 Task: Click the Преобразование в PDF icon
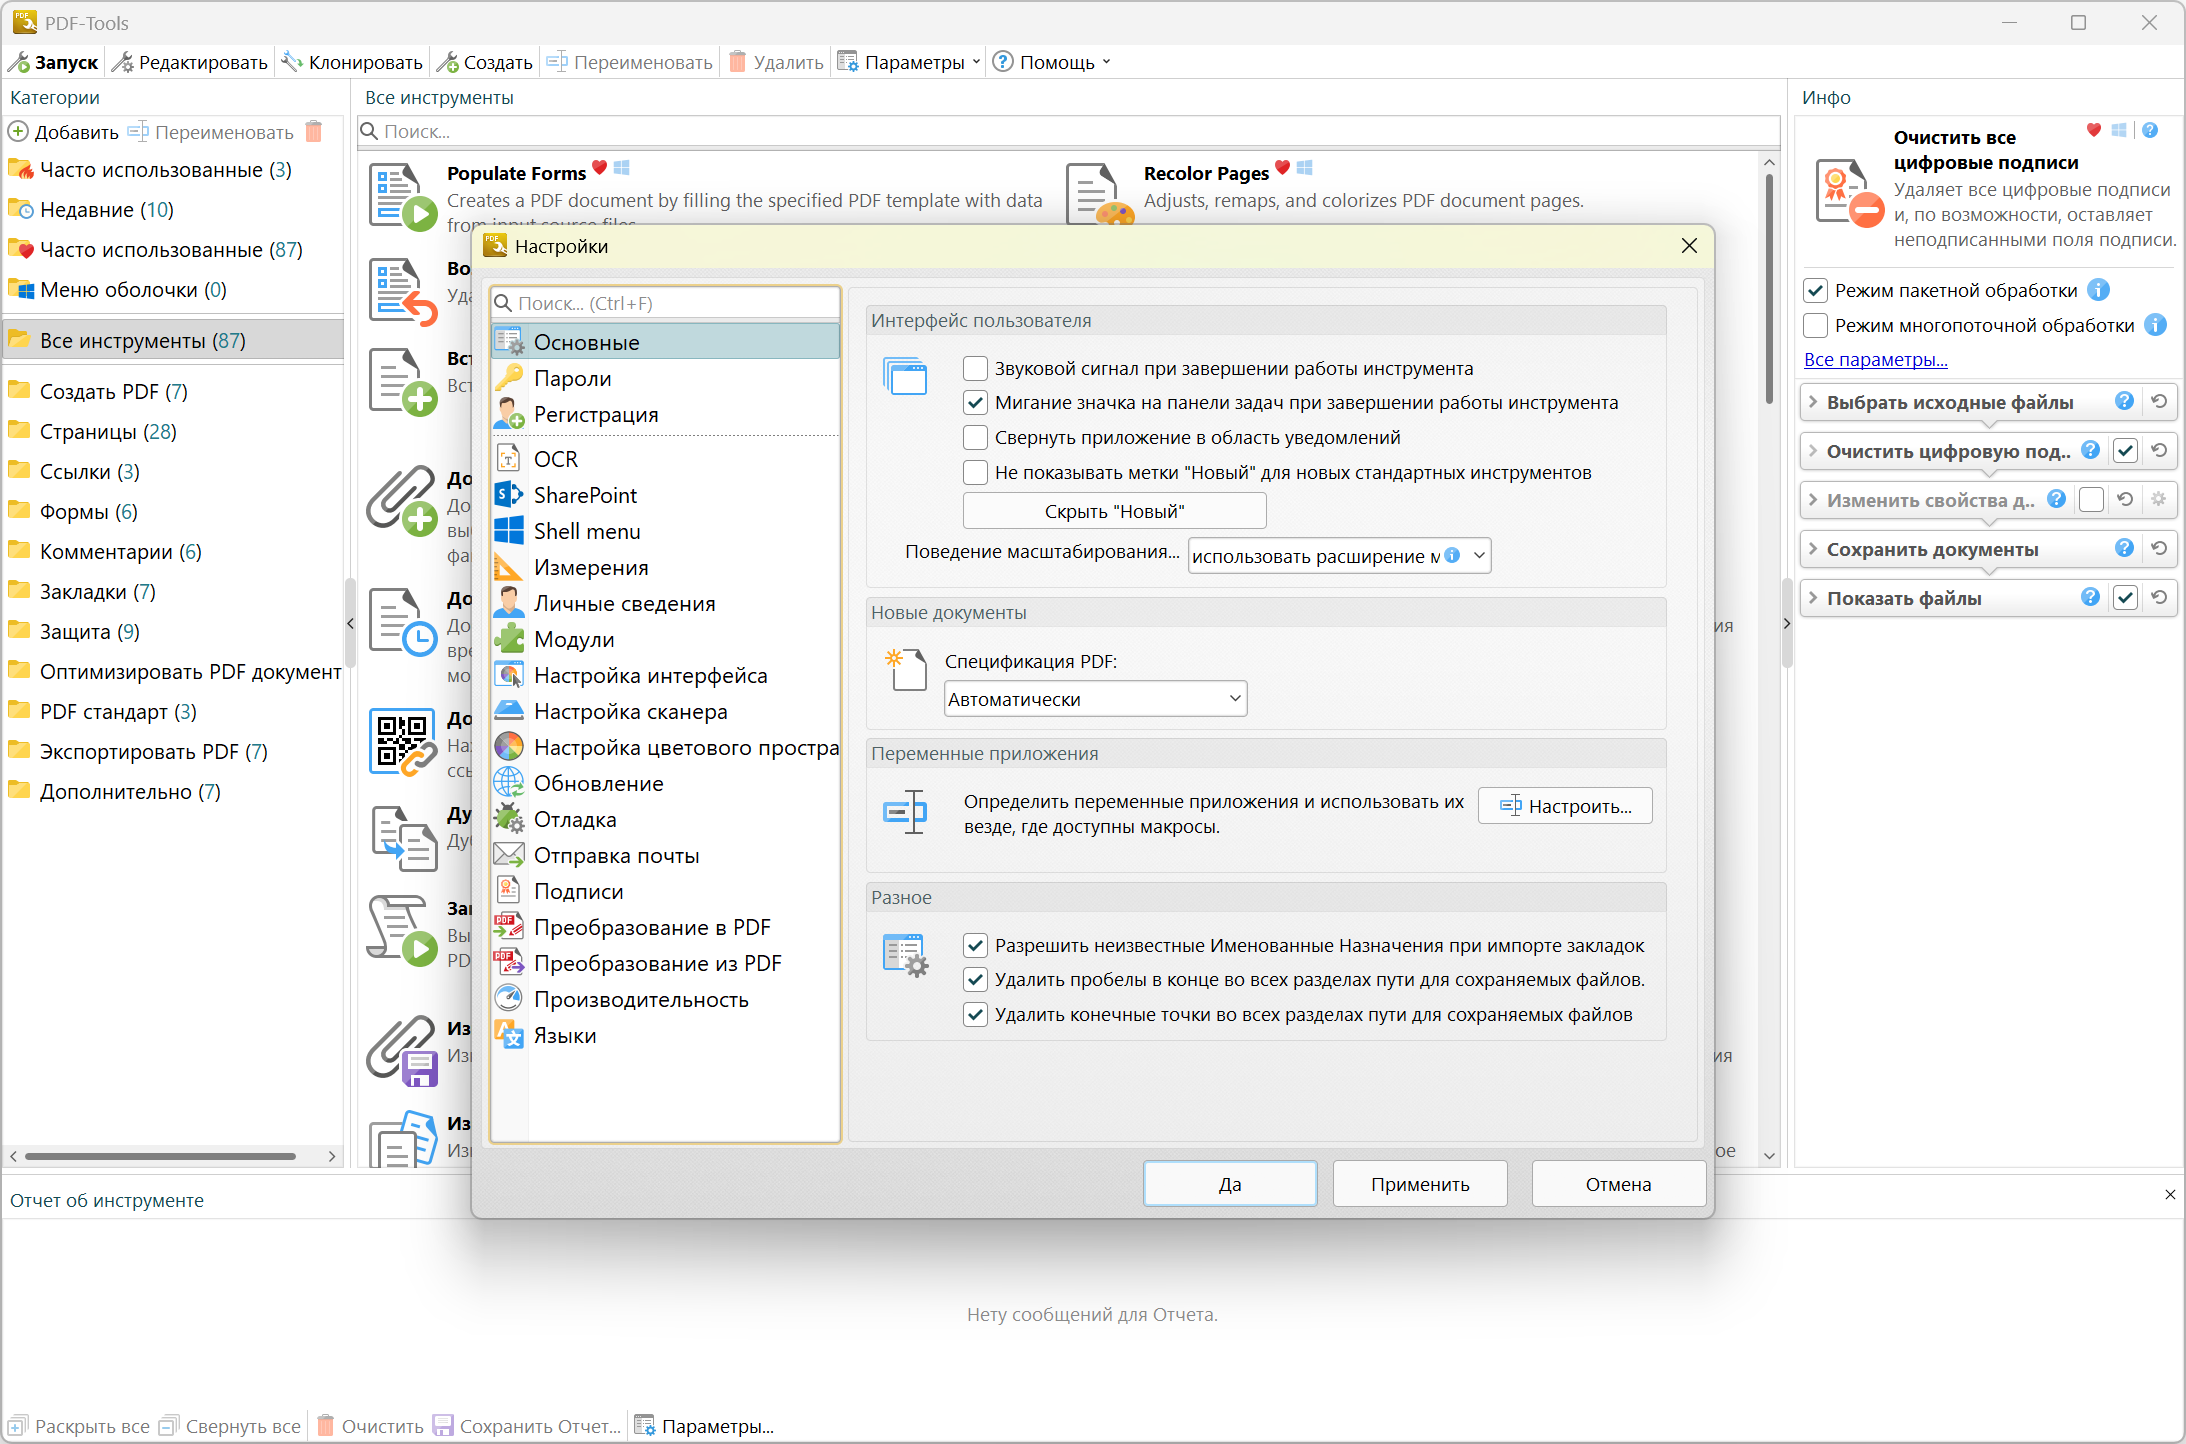click(x=509, y=927)
